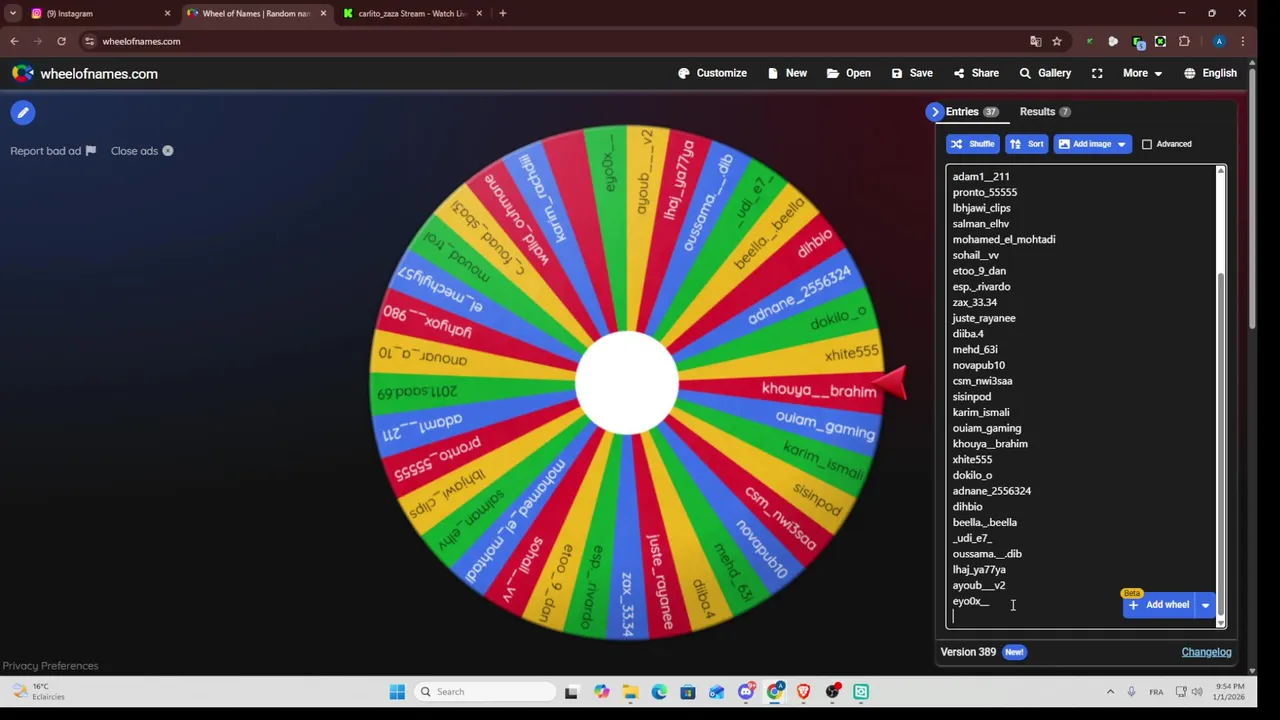
Task: Enable the Advanced checkbox
Action: pyautogui.click(x=1147, y=144)
